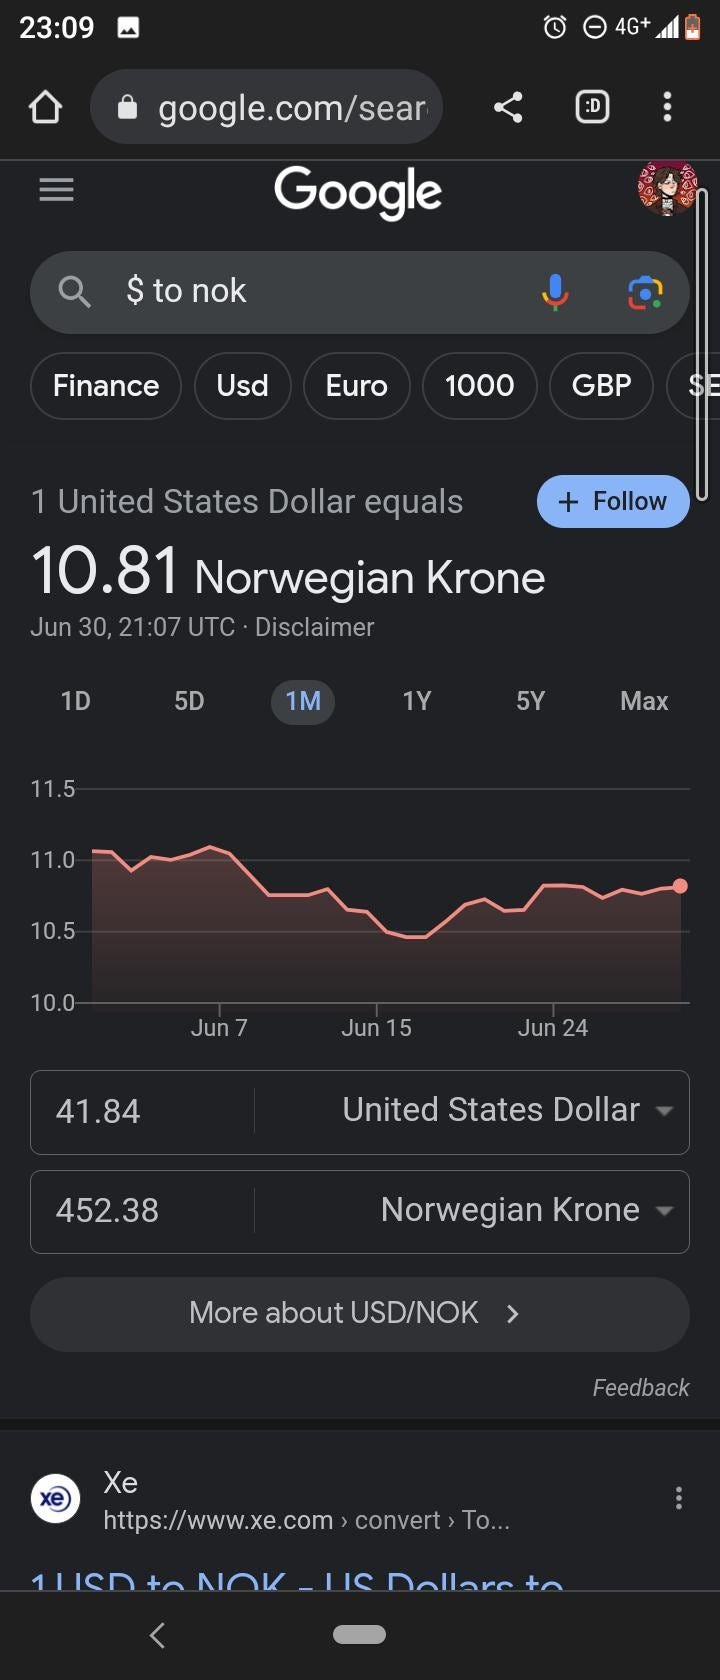
Task: Expand More about USD/NOK
Action: [360, 1313]
